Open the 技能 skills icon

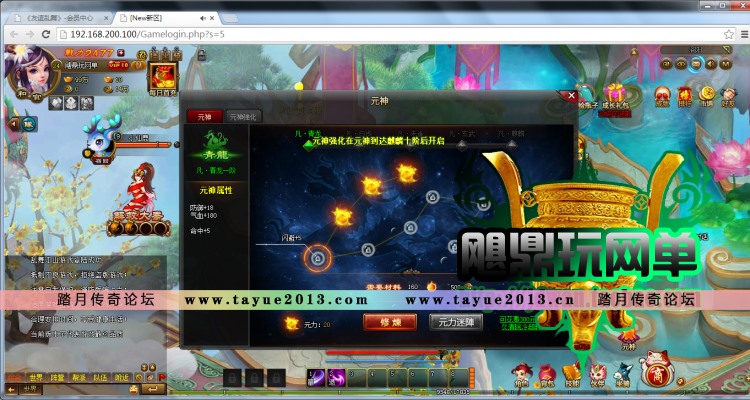coord(571,376)
